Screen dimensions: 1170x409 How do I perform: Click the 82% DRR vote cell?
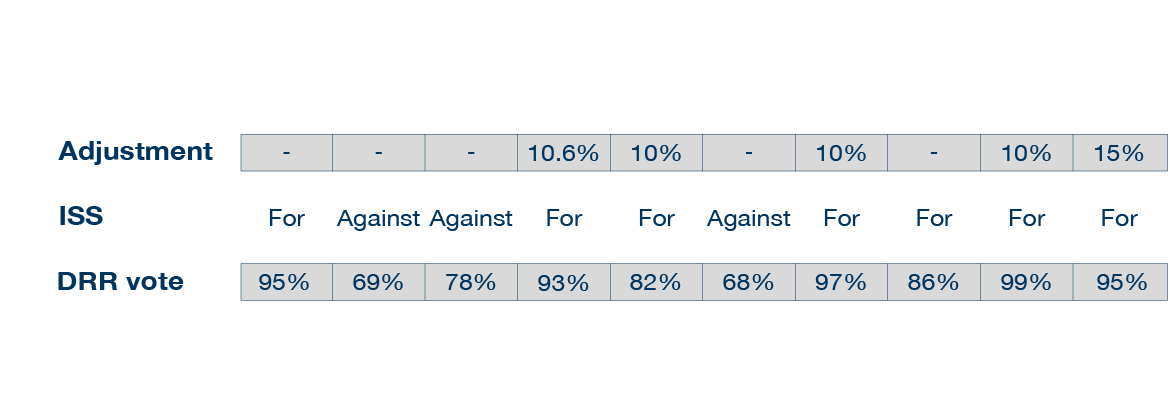[656, 282]
